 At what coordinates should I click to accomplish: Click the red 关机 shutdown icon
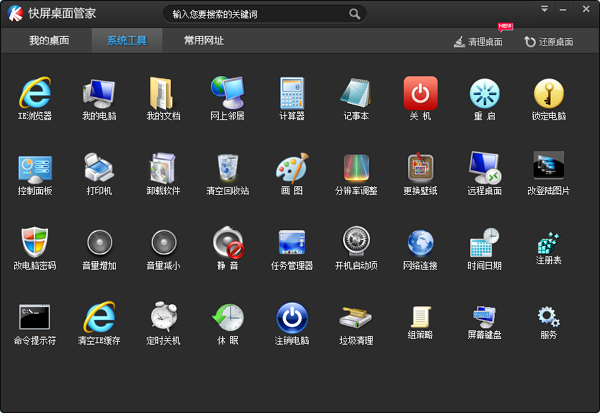click(421, 93)
